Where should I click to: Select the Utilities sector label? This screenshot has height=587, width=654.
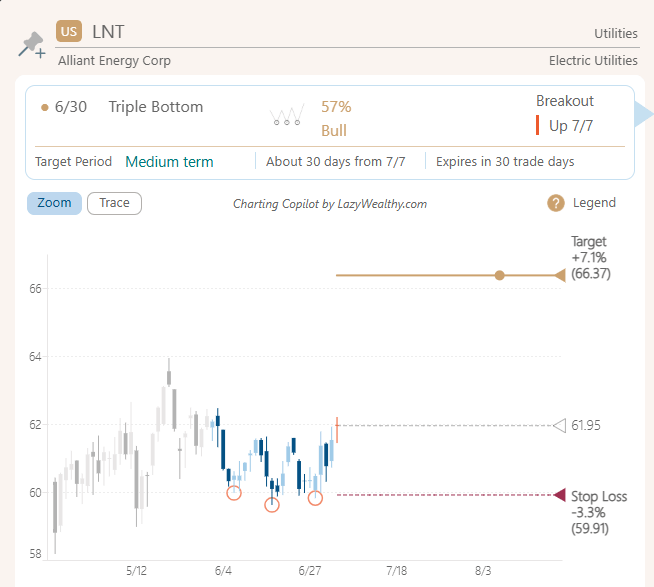(615, 33)
